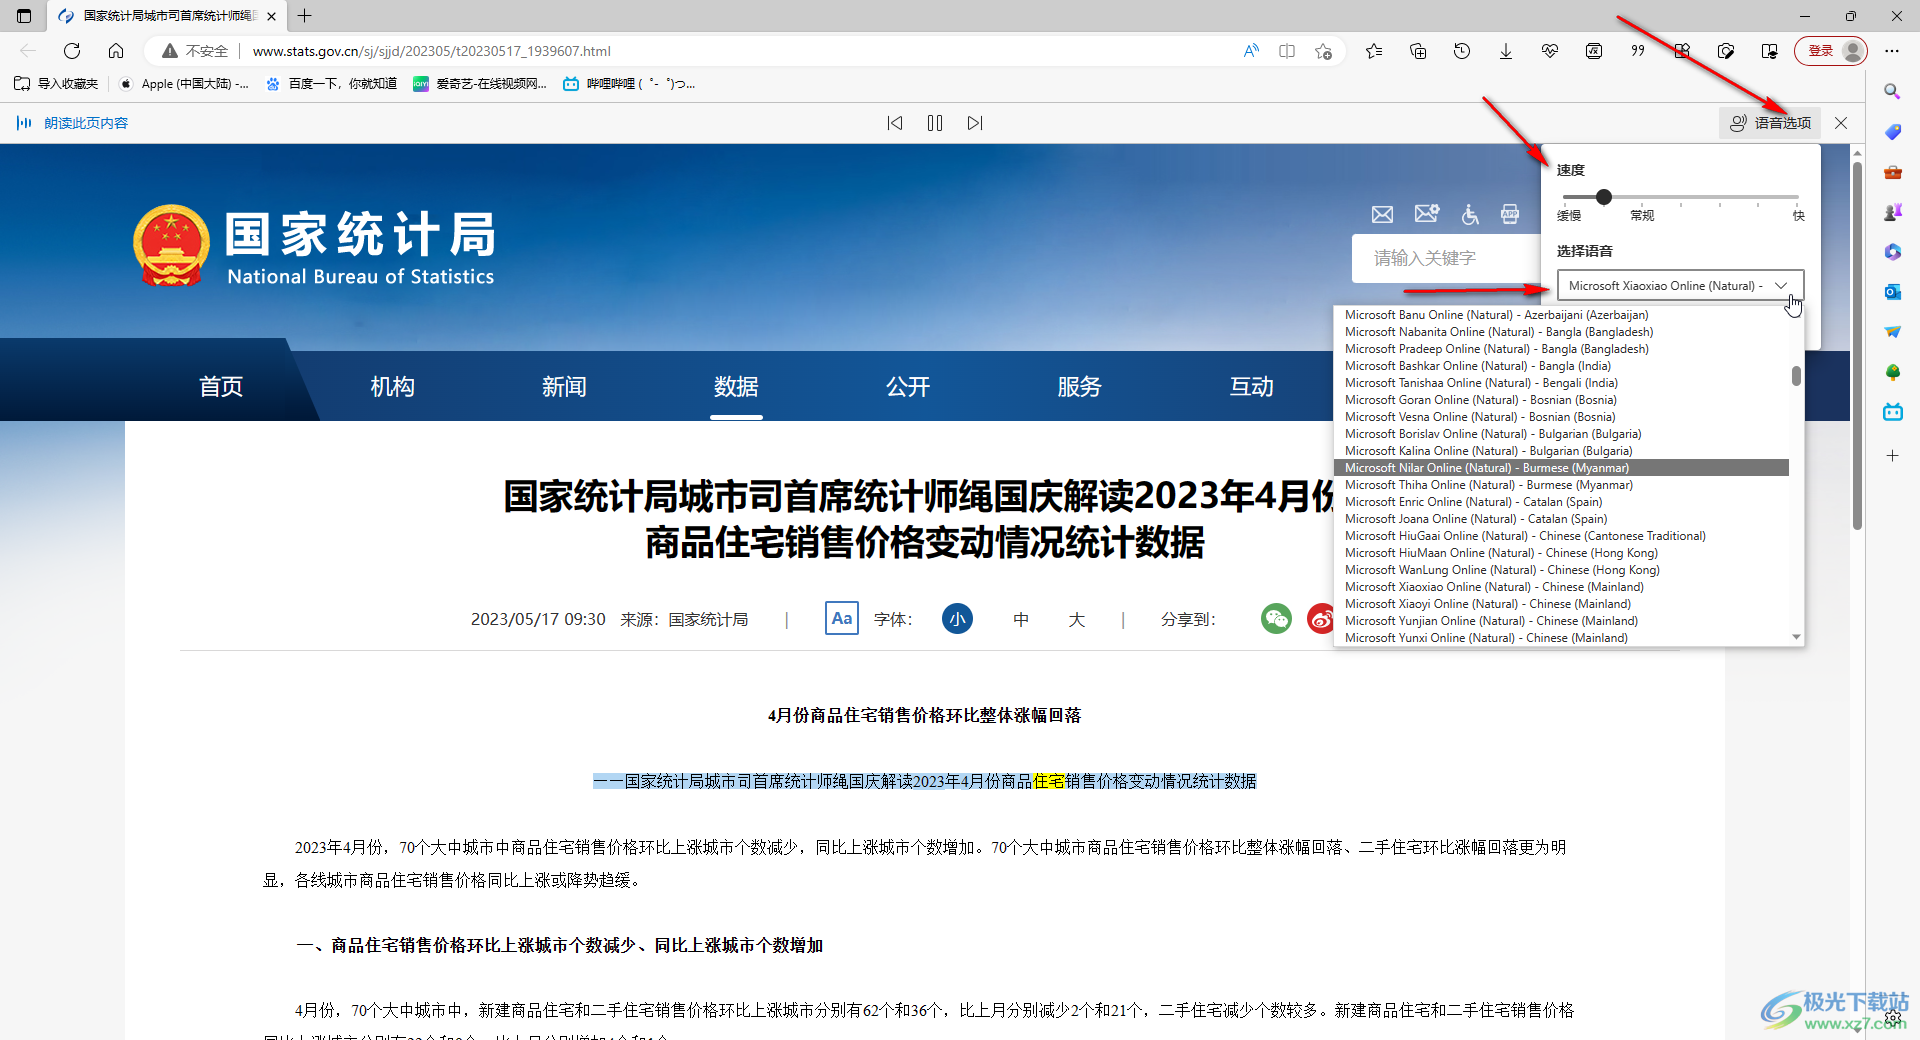
Task: Open 哔哩哔哩 bookmark
Action: click(x=629, y=84)
